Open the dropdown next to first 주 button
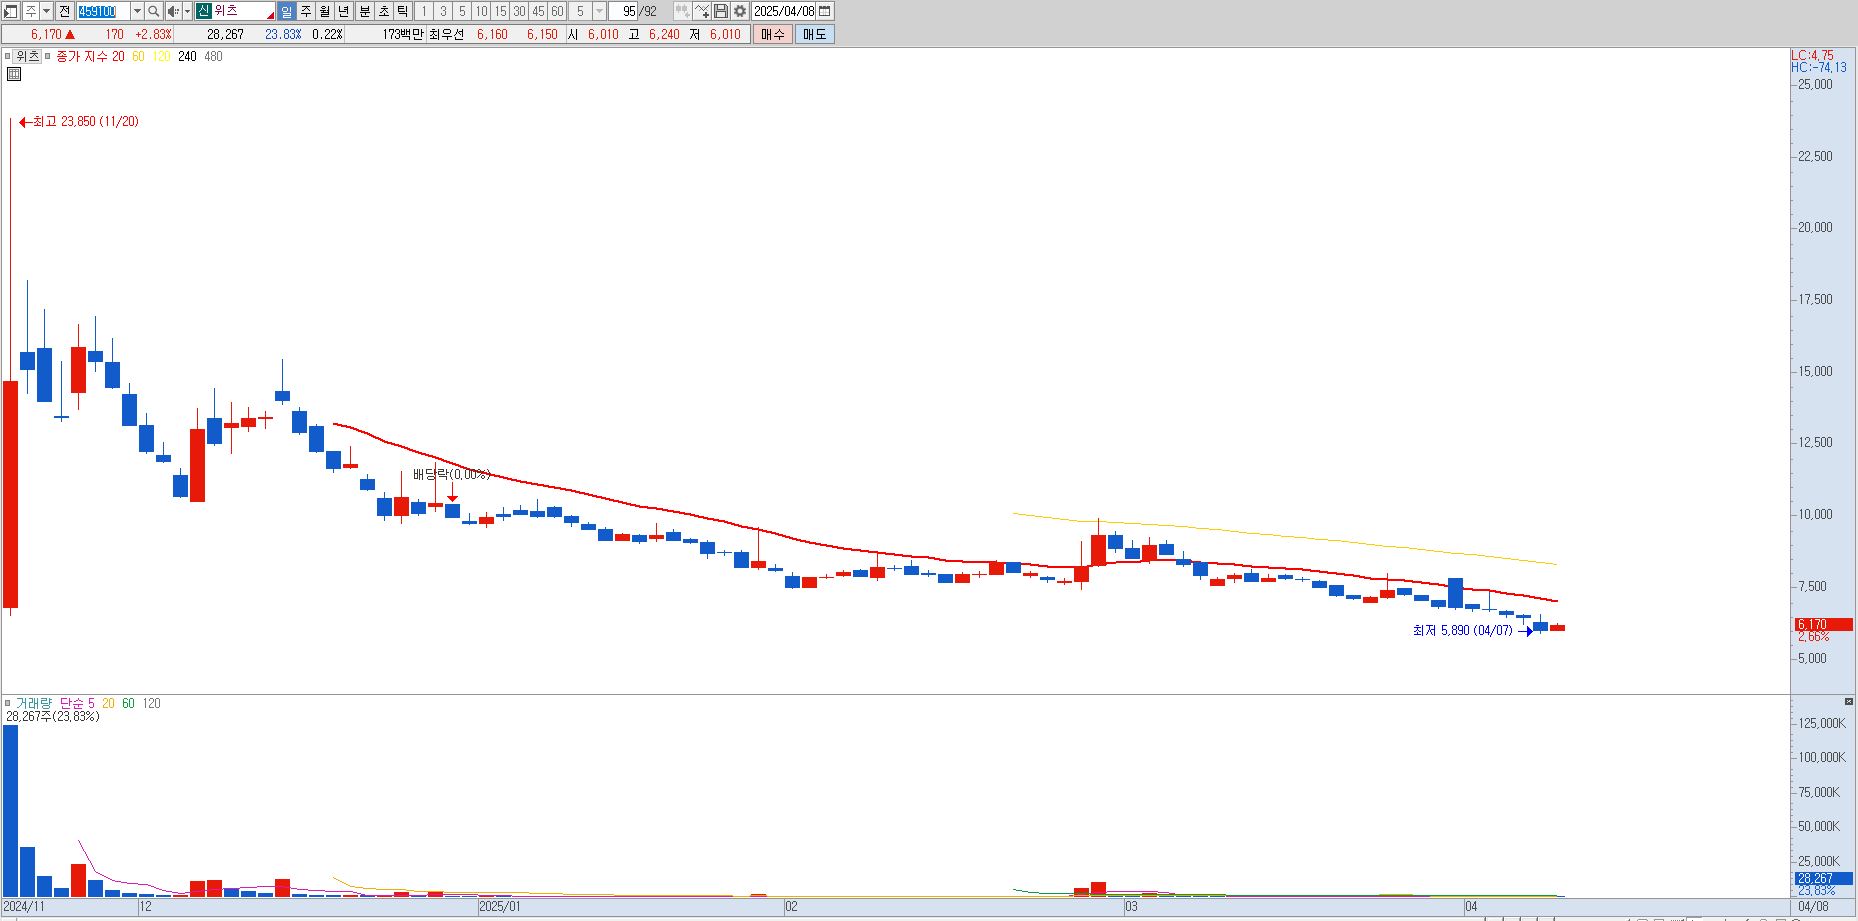The height and width of the screenshot is (921, 1858). tap(46, 11)
